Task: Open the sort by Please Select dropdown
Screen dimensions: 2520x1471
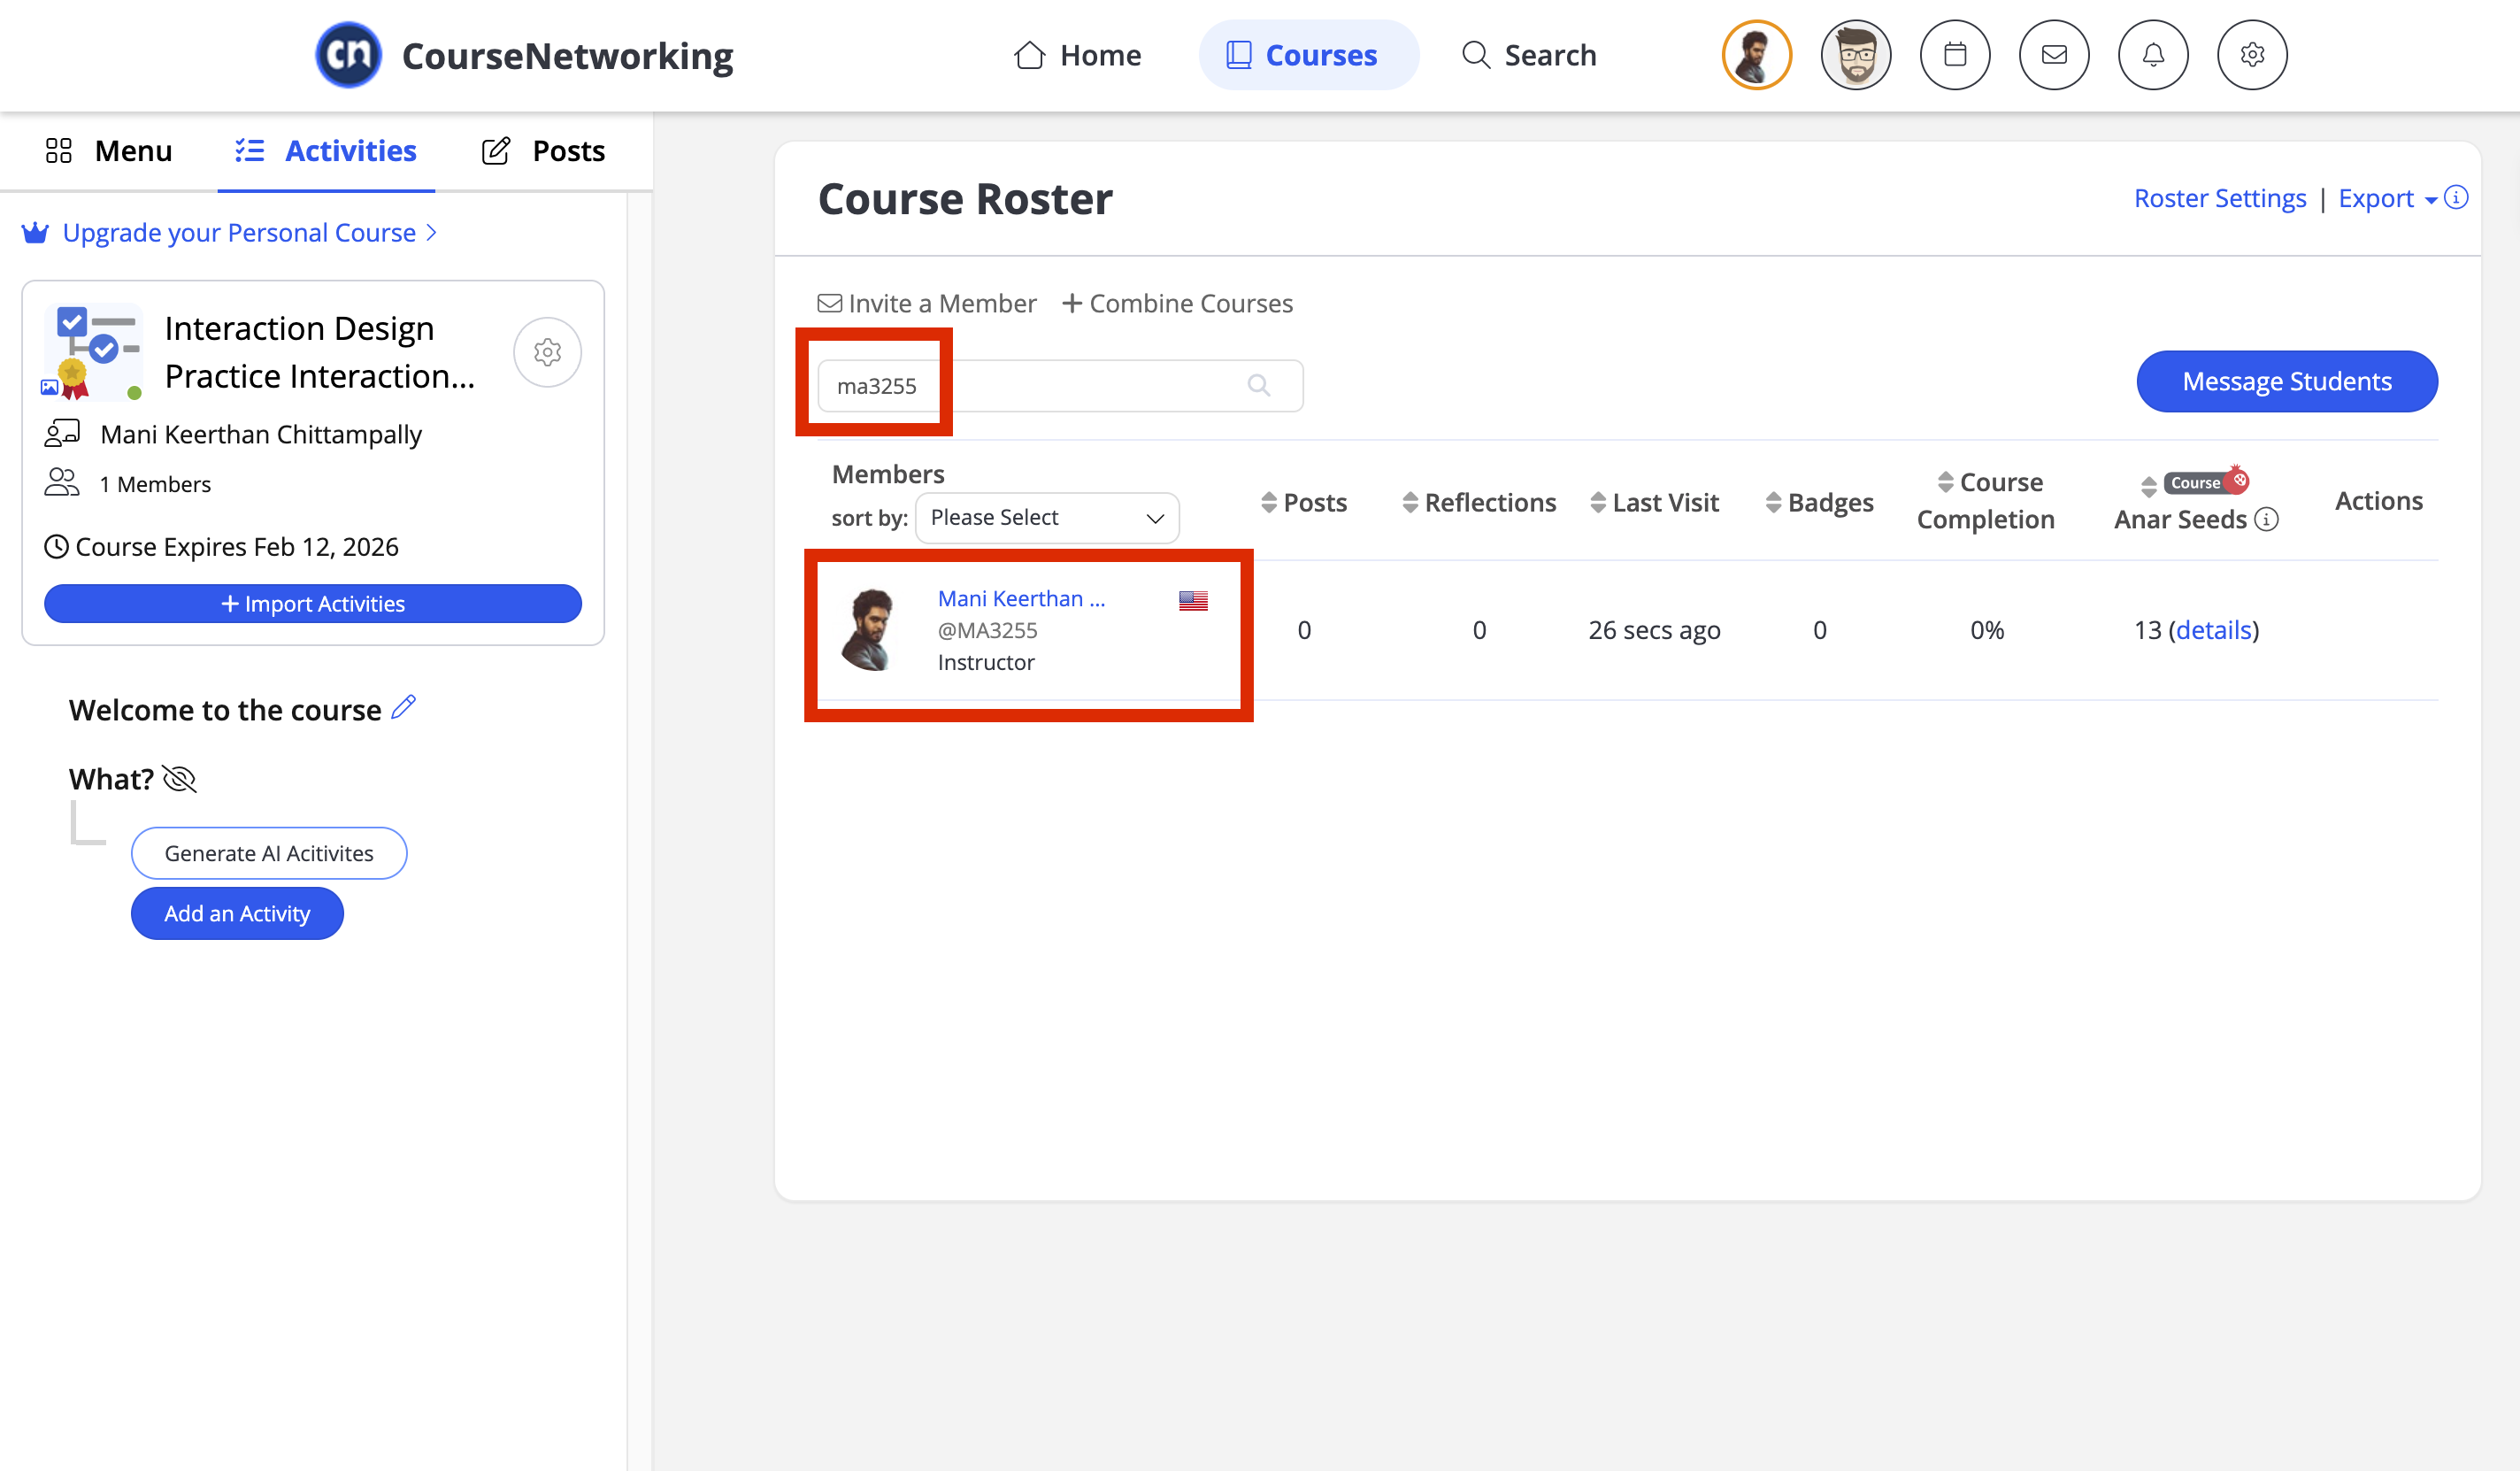Action: click(x=1047, y=517)
